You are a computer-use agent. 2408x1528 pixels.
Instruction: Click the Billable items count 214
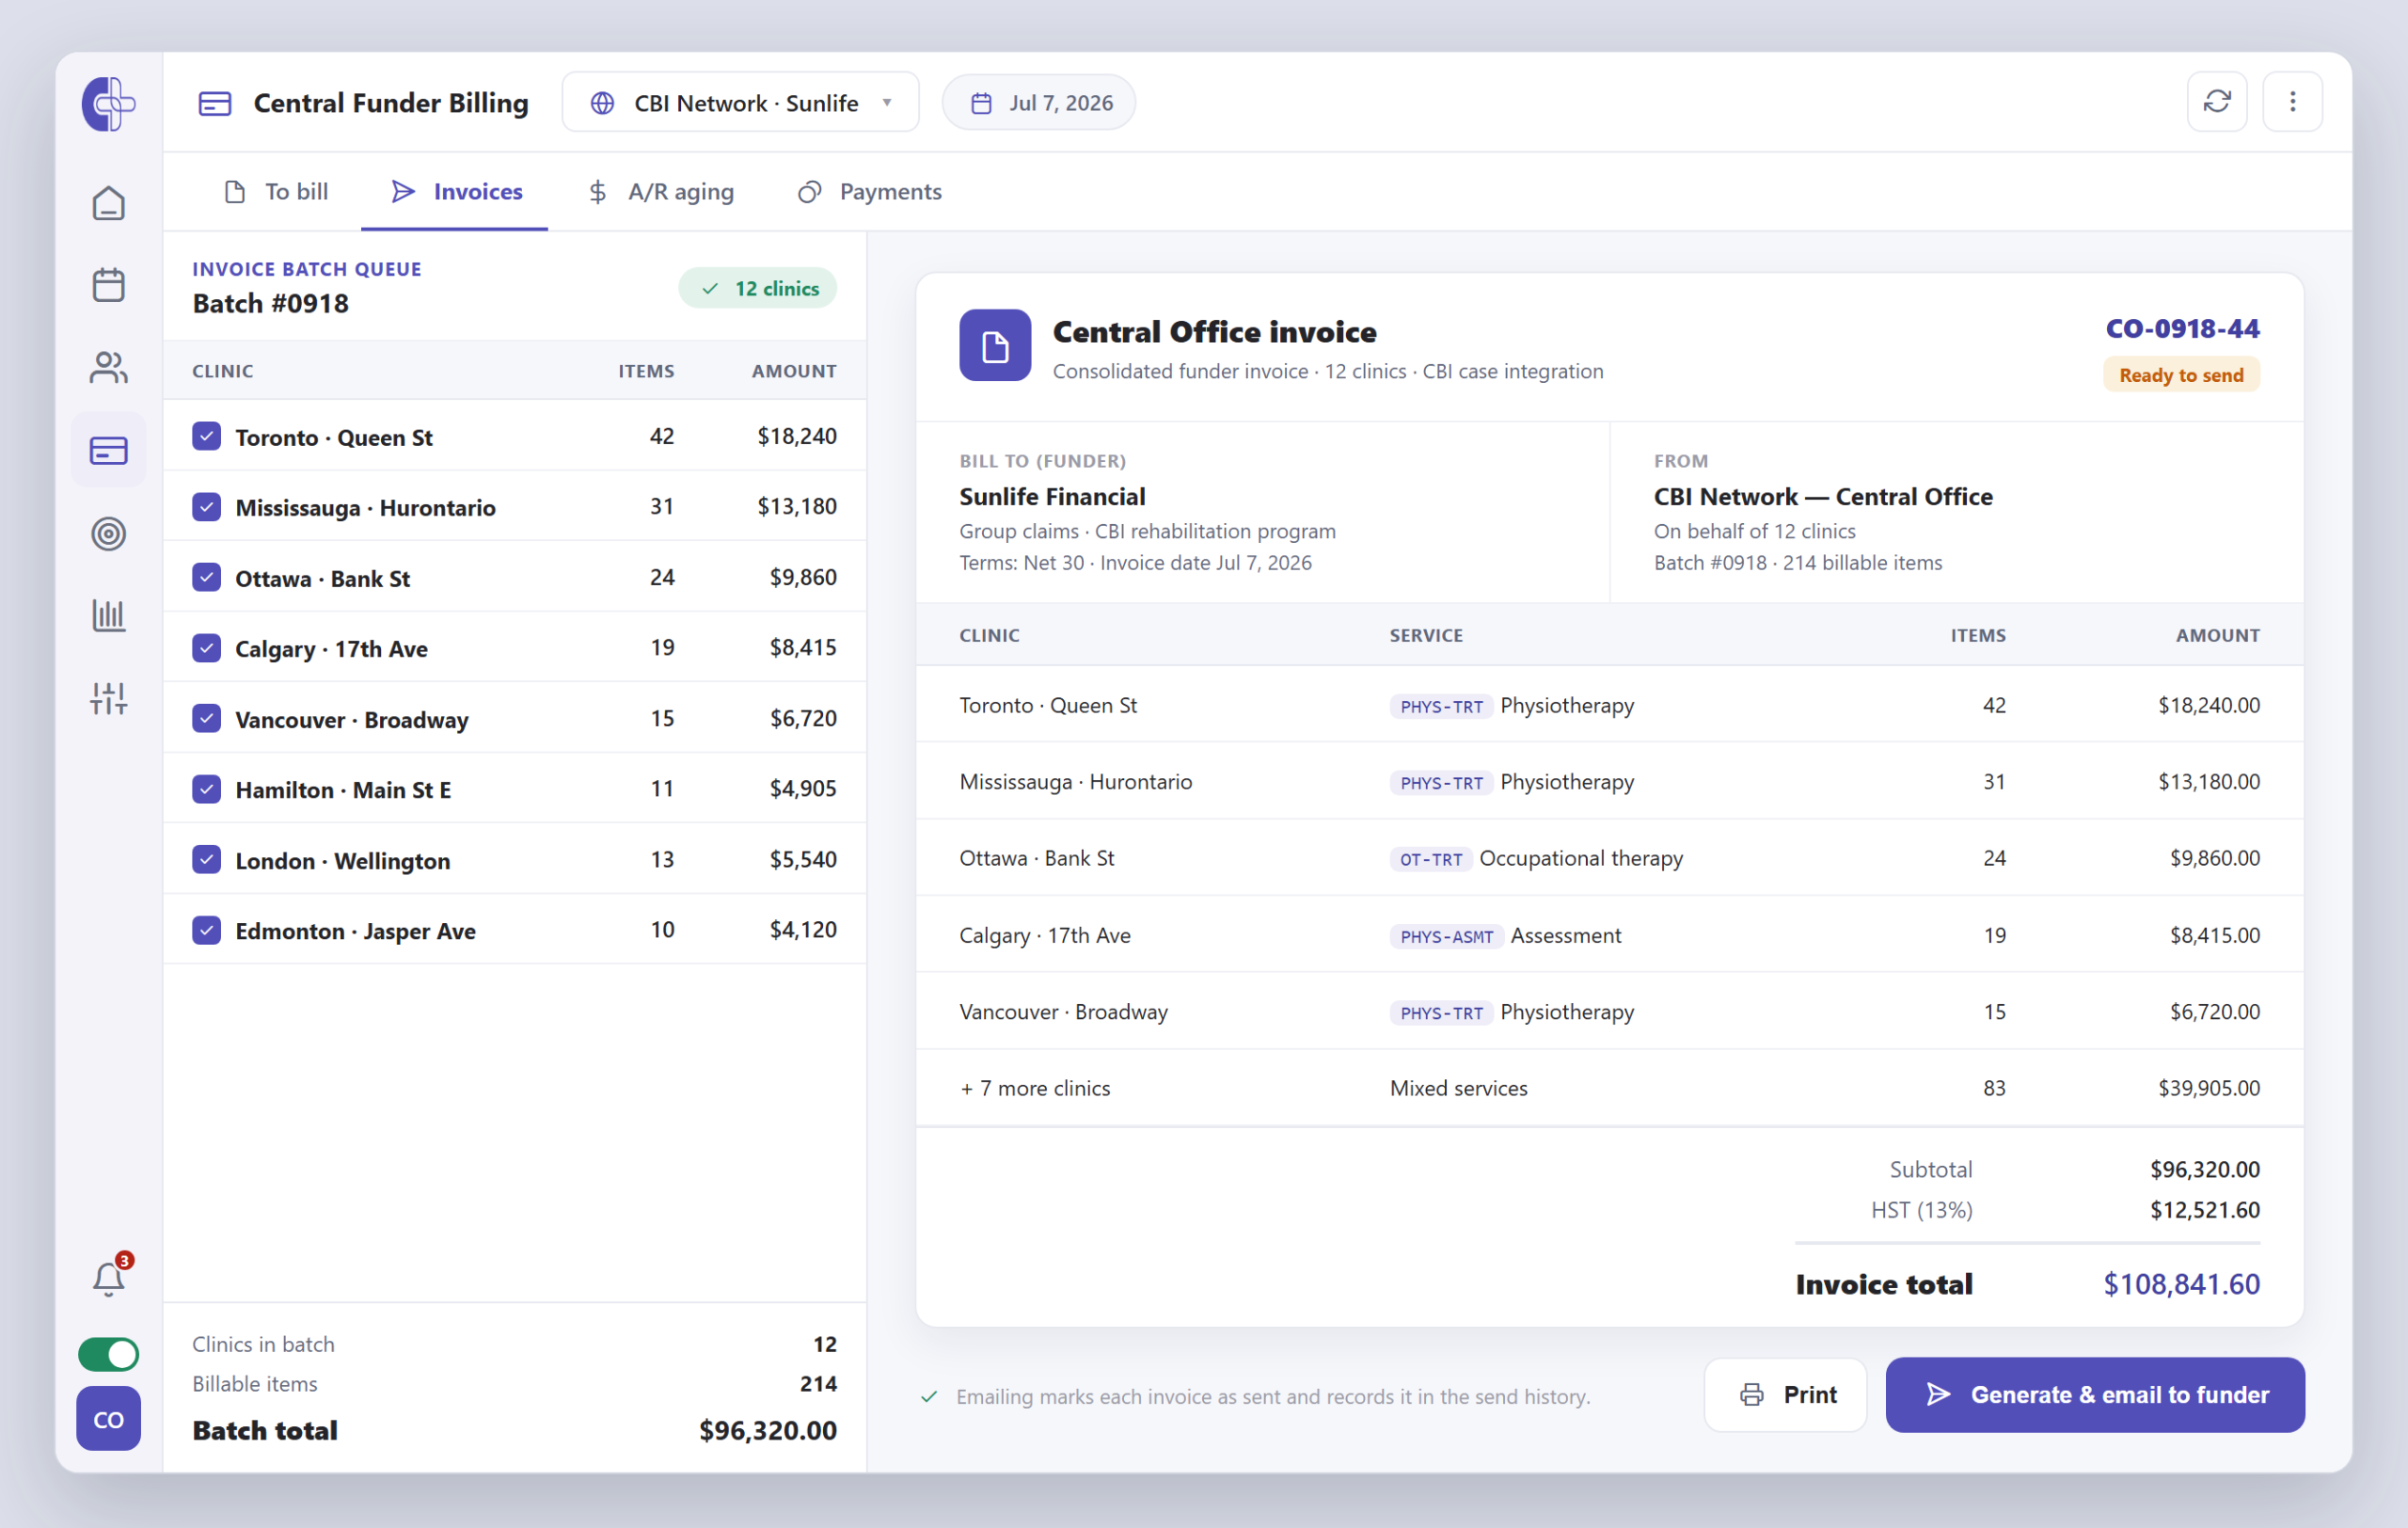pyautogui.click(x=817, y=1384)
